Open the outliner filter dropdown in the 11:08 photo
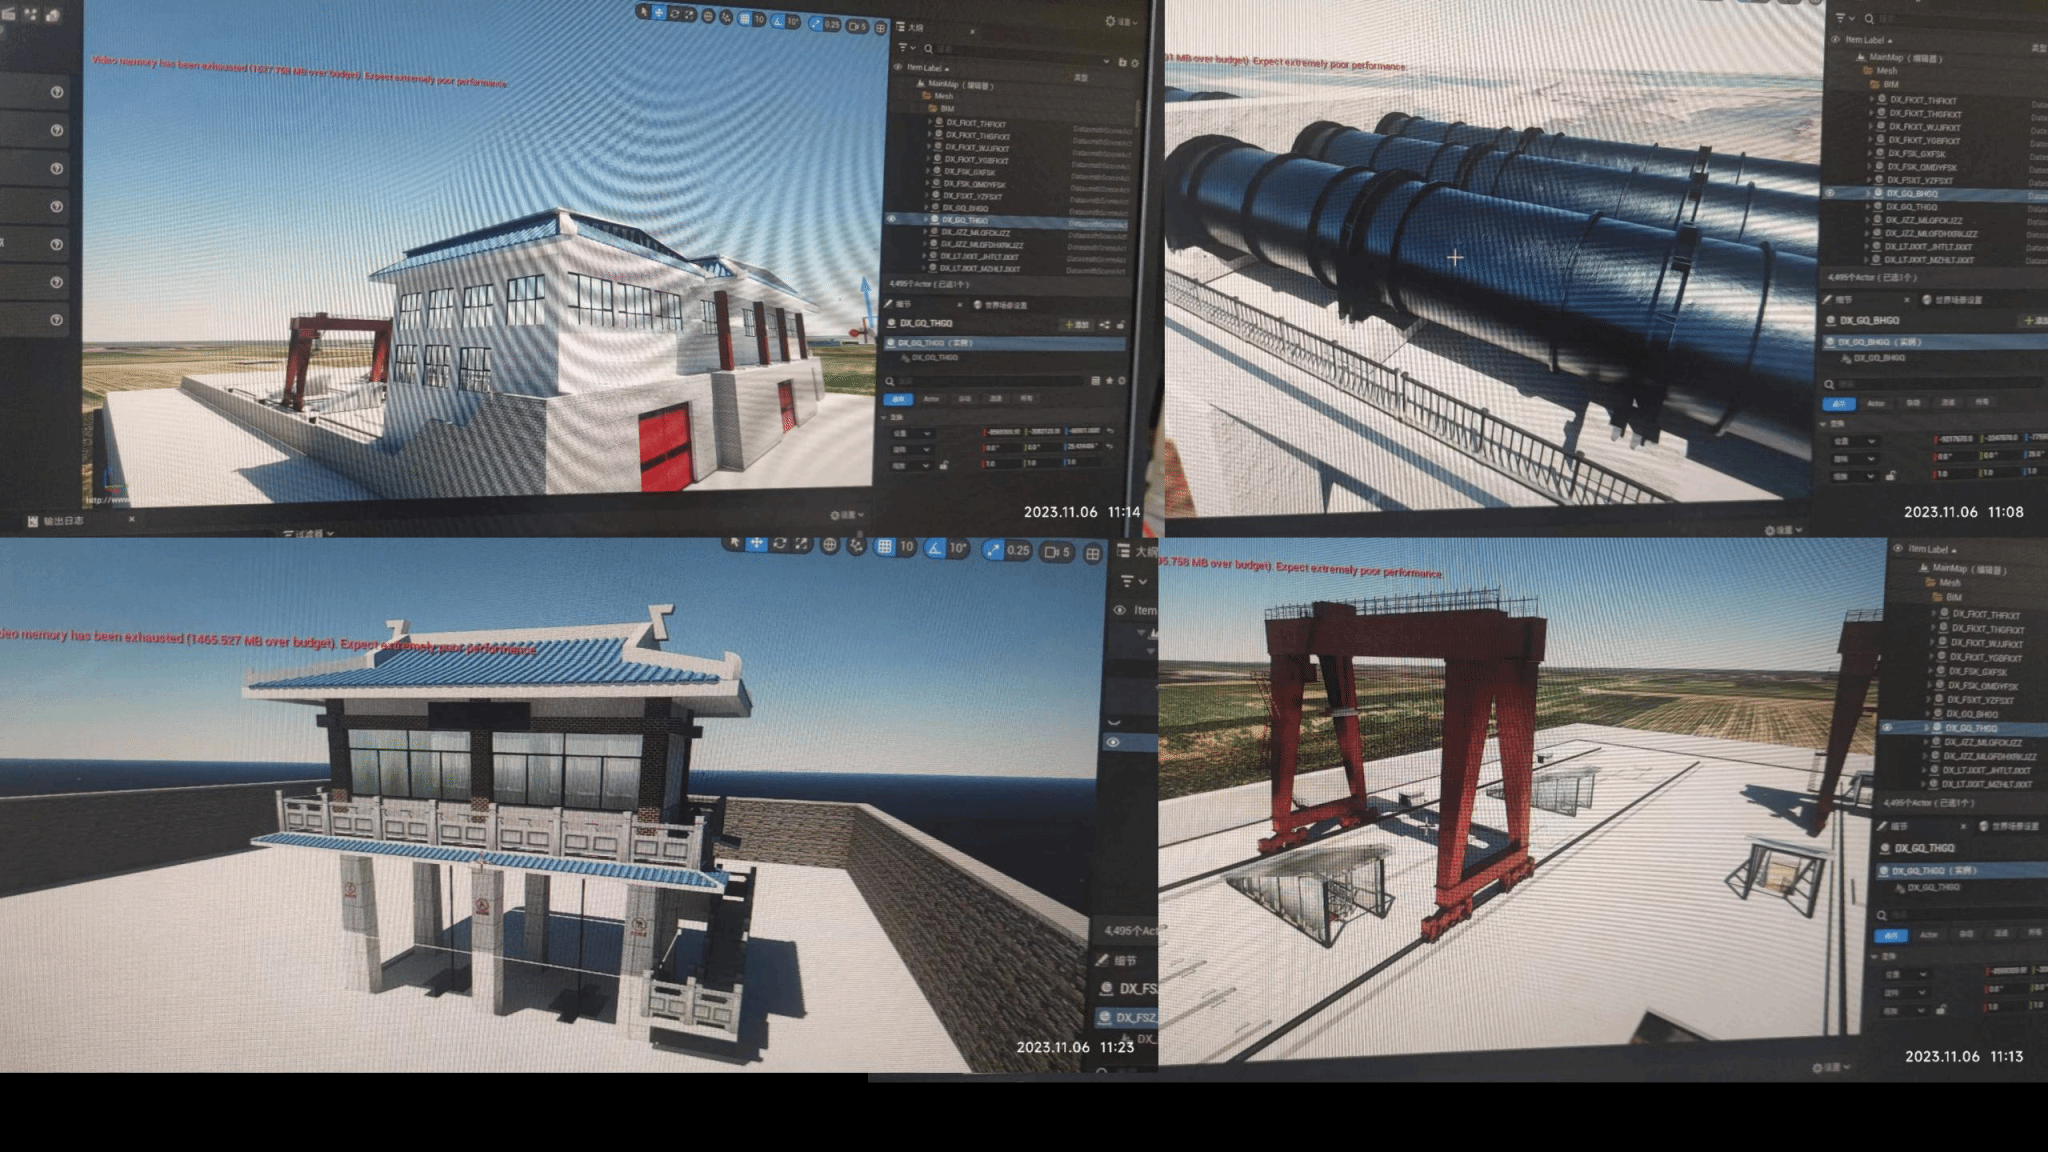The image size is (2048, 1152). click(1845, 18)
